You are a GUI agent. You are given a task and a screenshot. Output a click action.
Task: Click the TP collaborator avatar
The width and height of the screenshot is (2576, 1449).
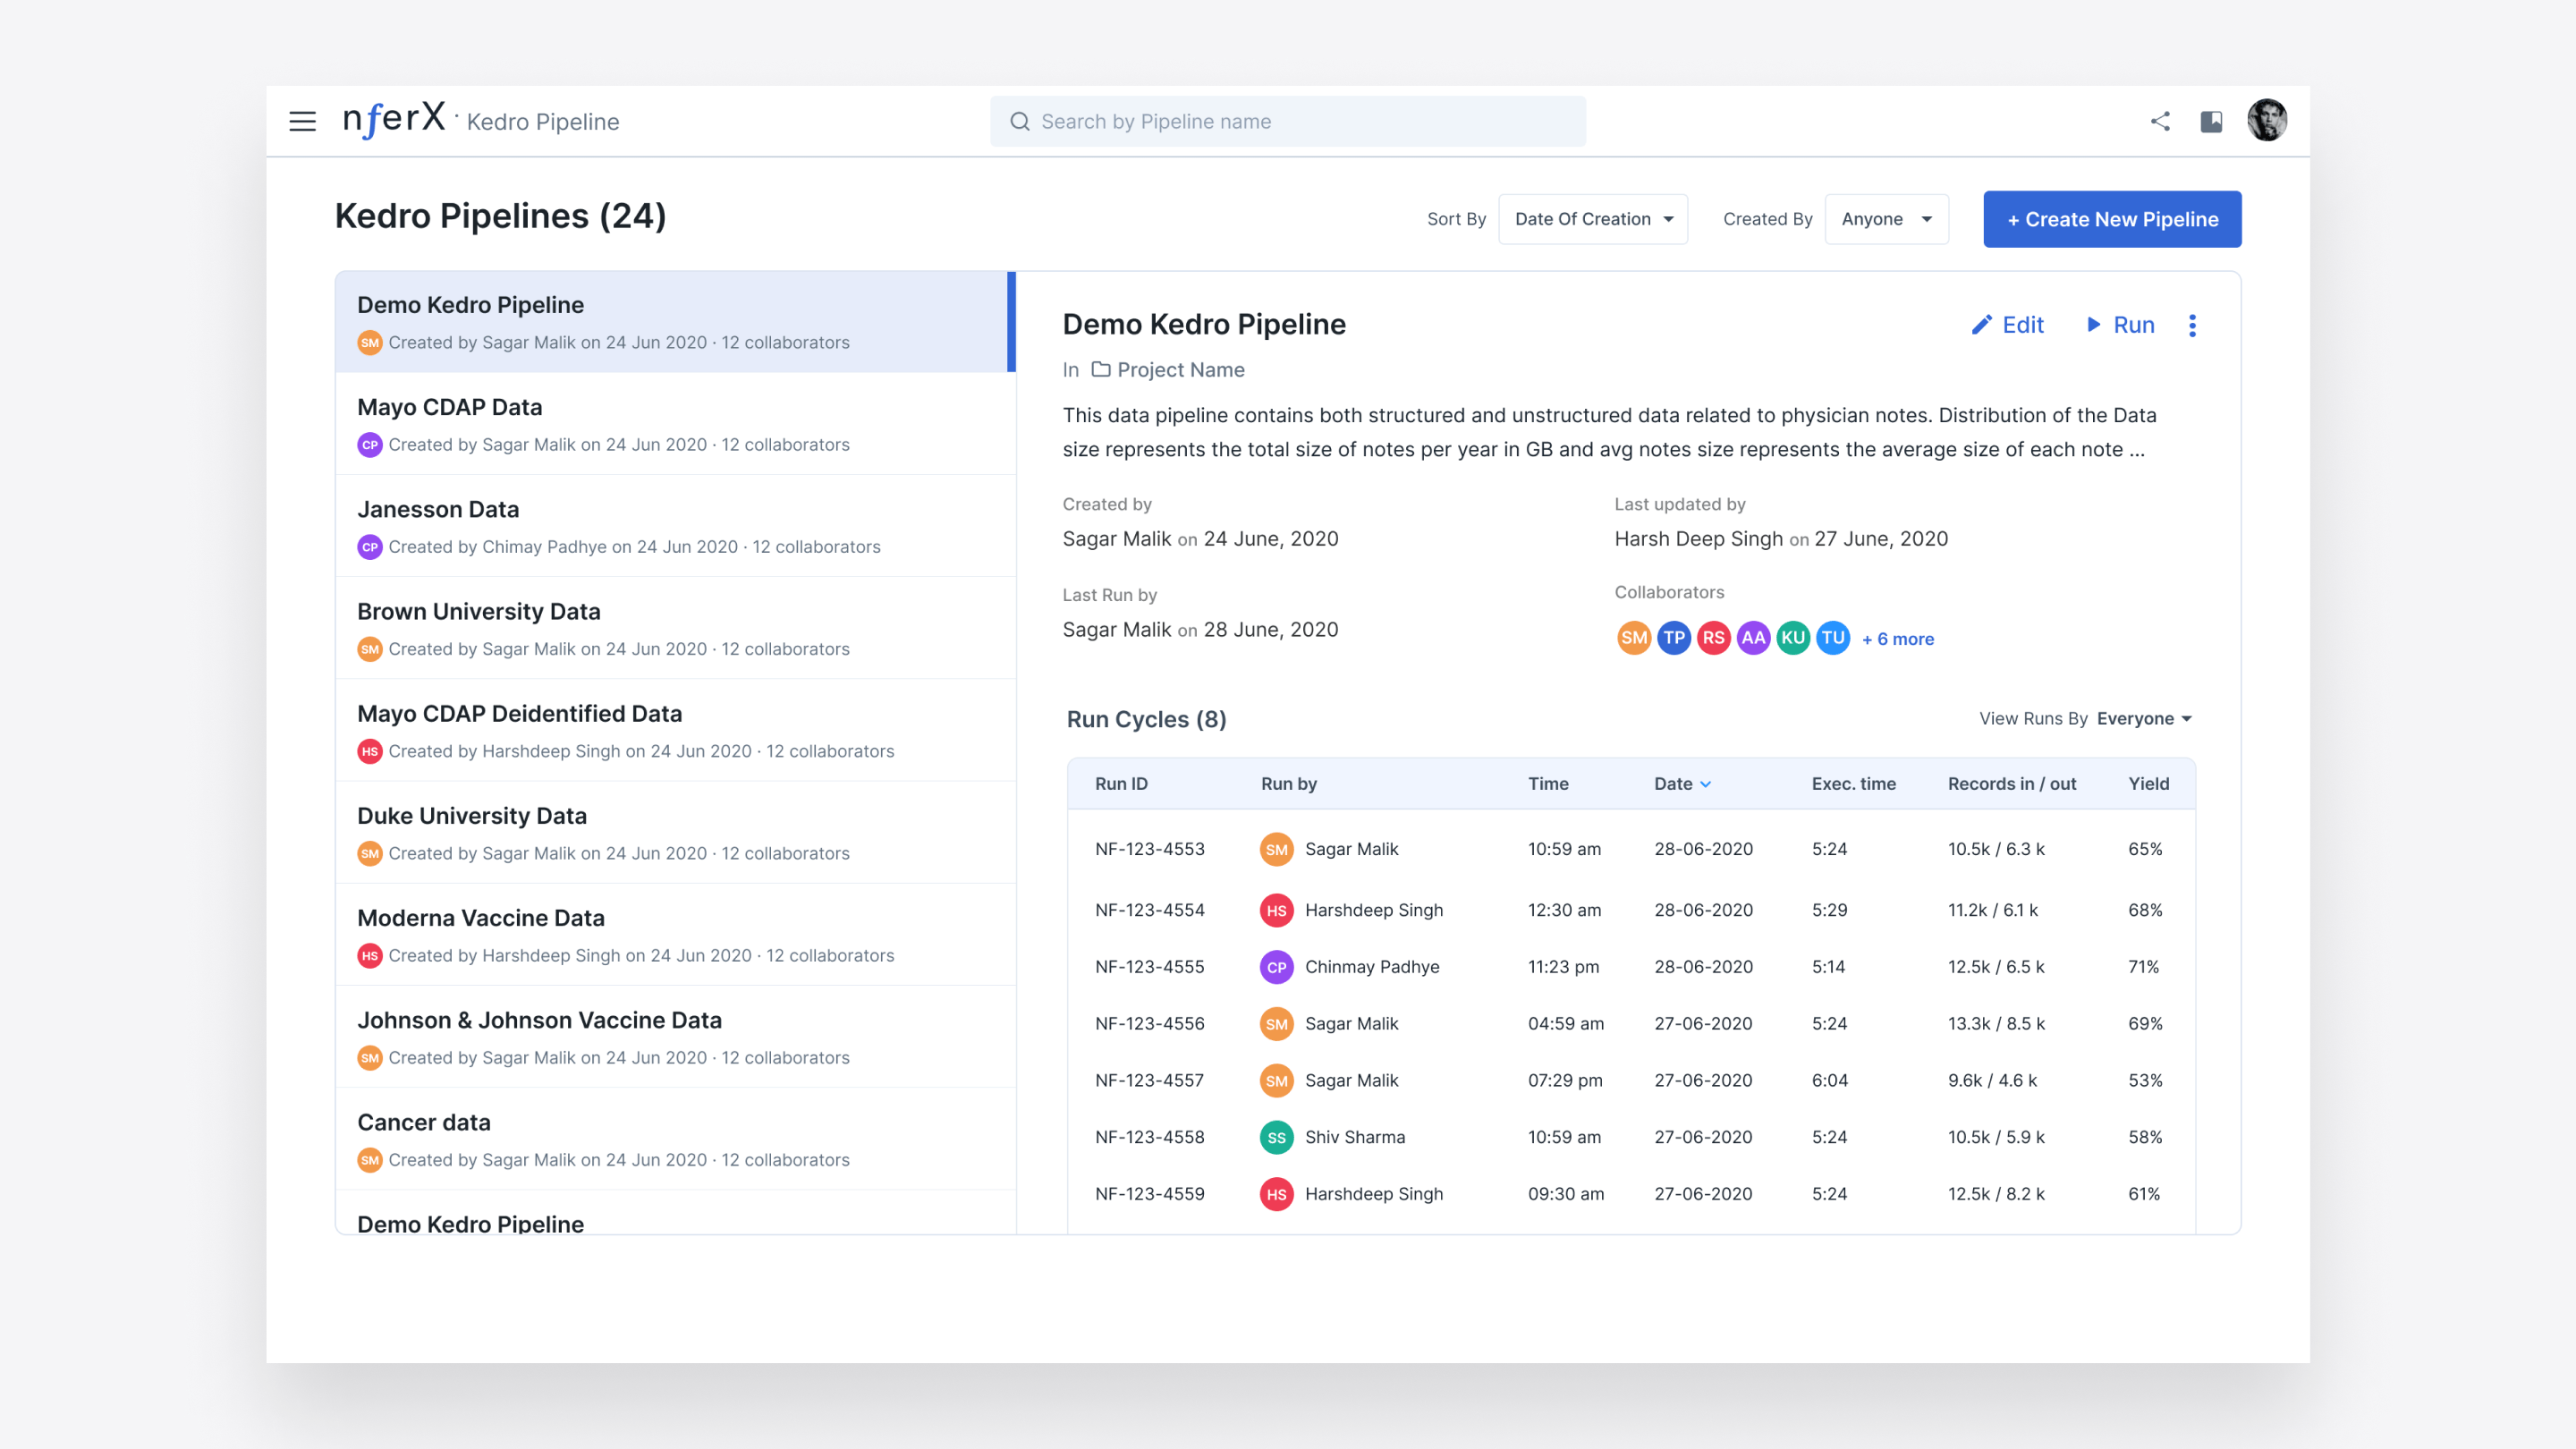pos(1674,638)
